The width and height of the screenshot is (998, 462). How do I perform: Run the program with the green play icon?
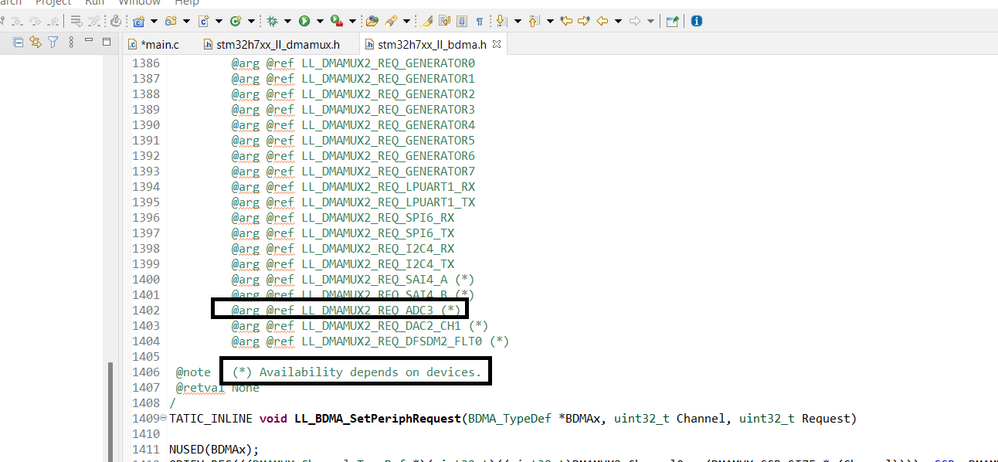pos(304,21)
